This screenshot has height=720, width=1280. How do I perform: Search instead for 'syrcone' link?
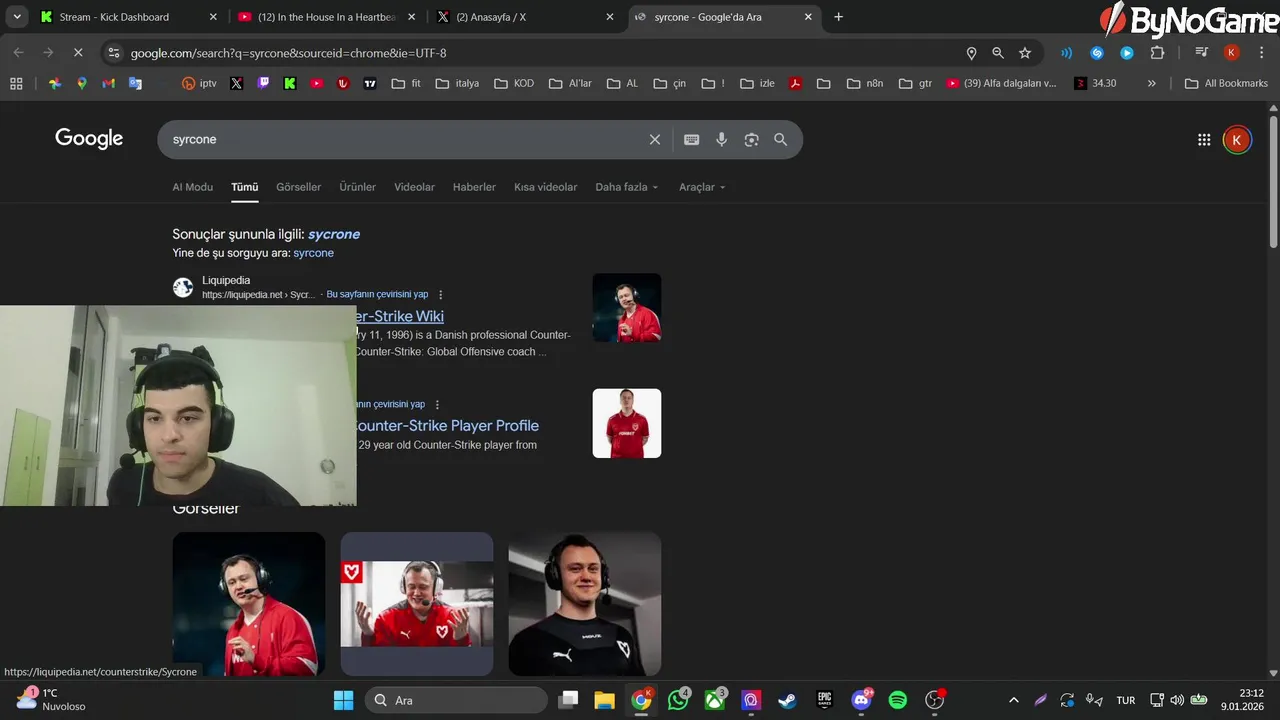click(313, 253)
